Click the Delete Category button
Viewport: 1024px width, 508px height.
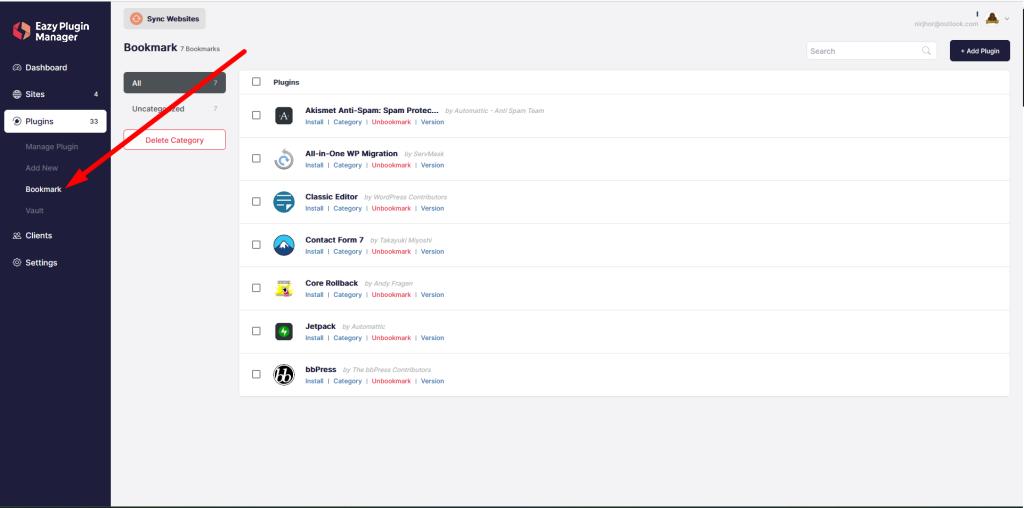click(174, 140)
